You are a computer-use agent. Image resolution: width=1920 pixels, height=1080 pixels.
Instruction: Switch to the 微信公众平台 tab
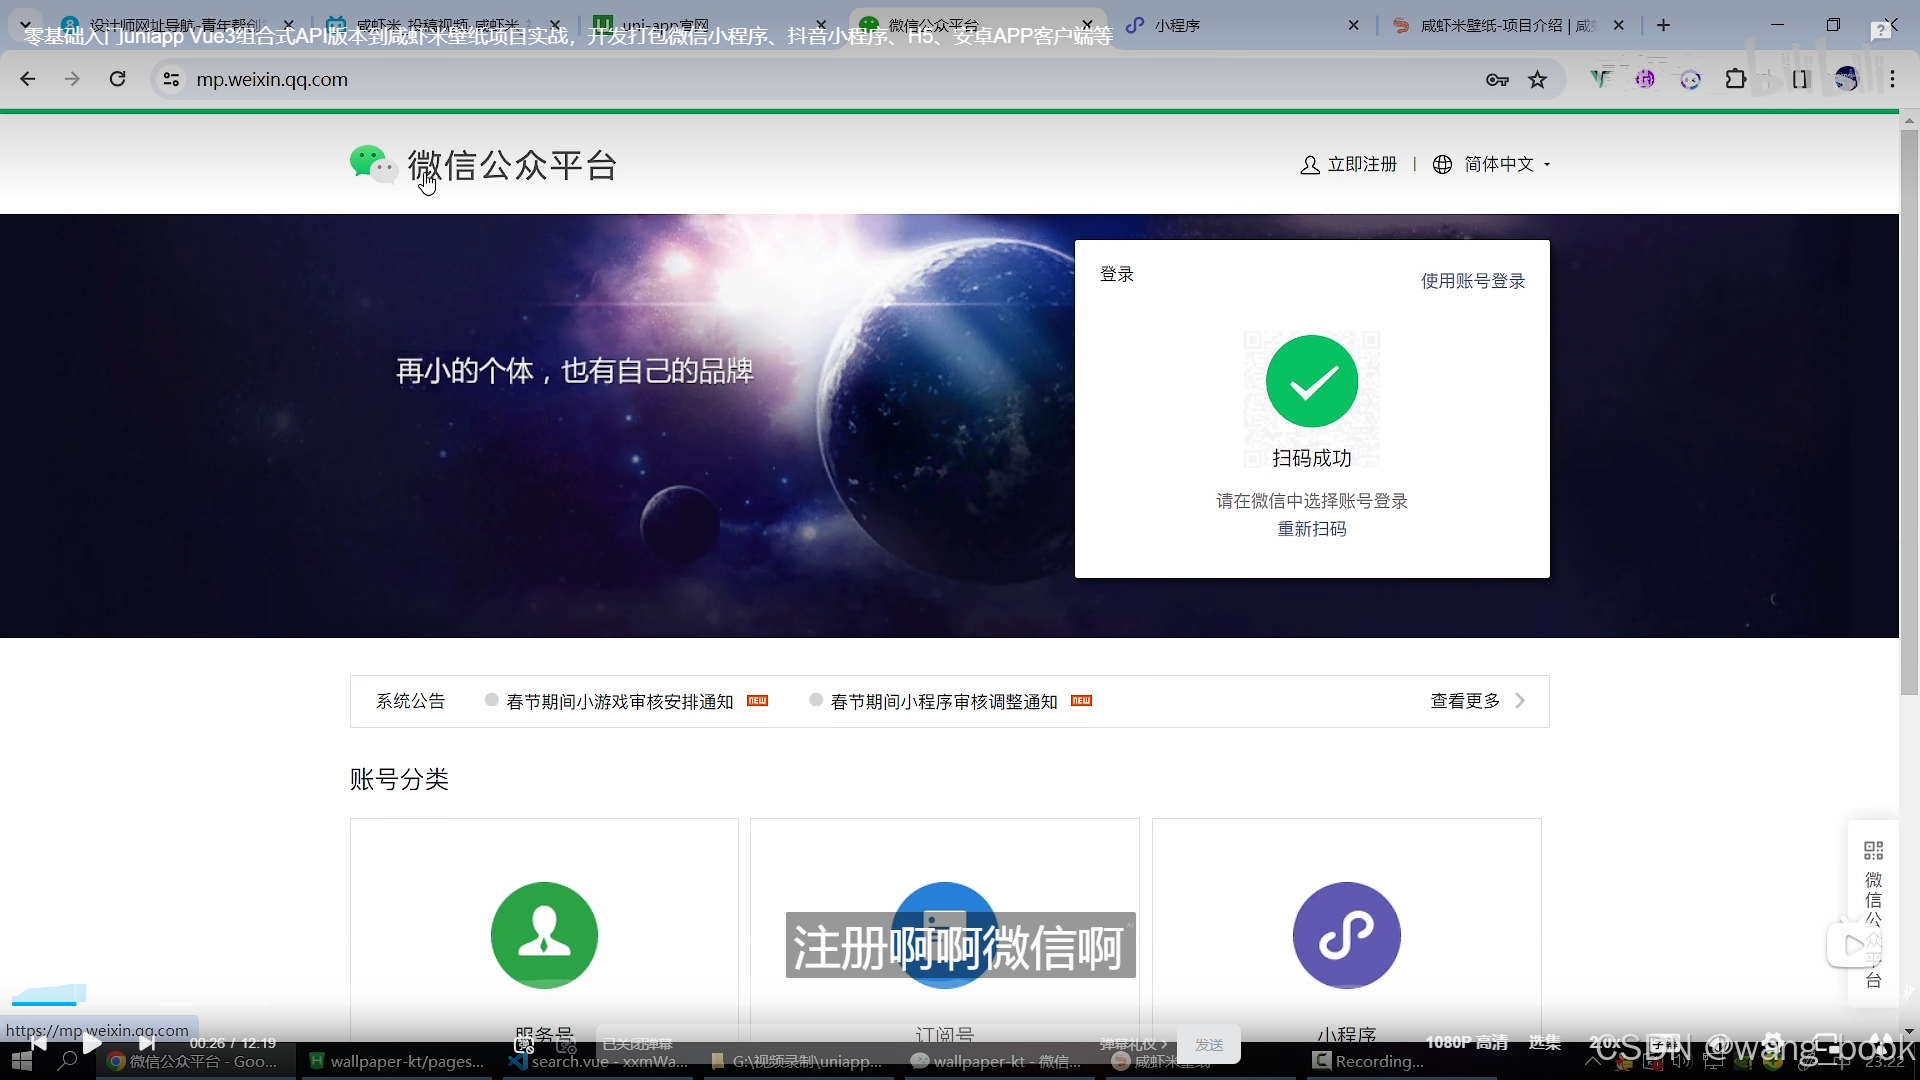[978, 25]
